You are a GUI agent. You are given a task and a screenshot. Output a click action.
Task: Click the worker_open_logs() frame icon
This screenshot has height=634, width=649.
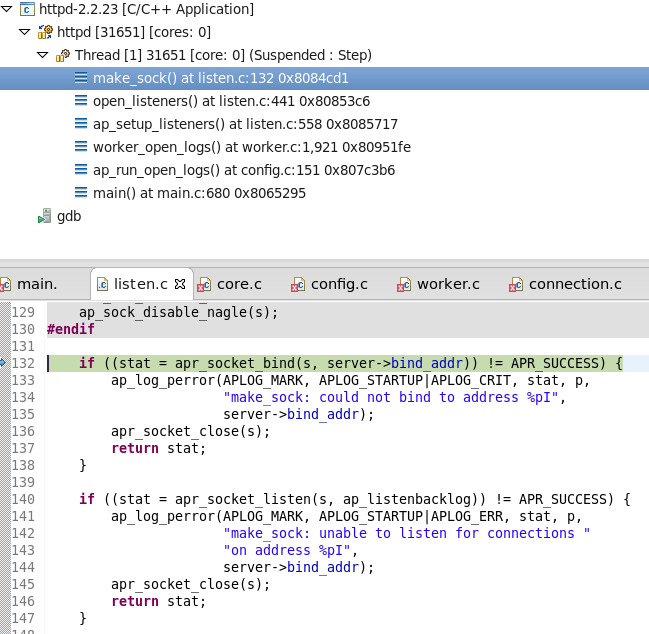pyautogui.click(x=81, y=147)
